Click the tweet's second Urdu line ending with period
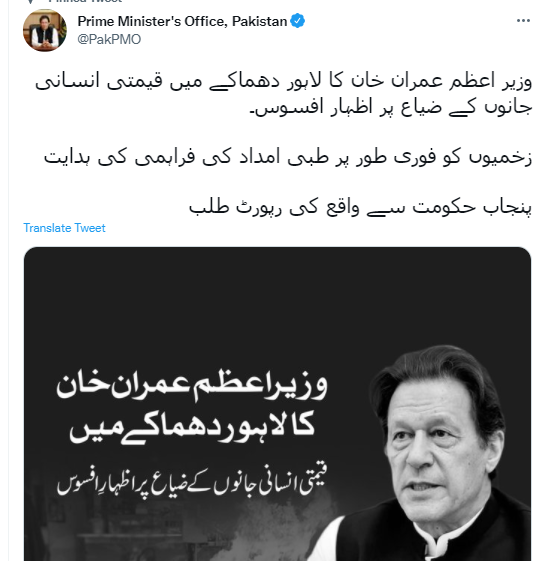543x561 pixels. coord(391,107)
